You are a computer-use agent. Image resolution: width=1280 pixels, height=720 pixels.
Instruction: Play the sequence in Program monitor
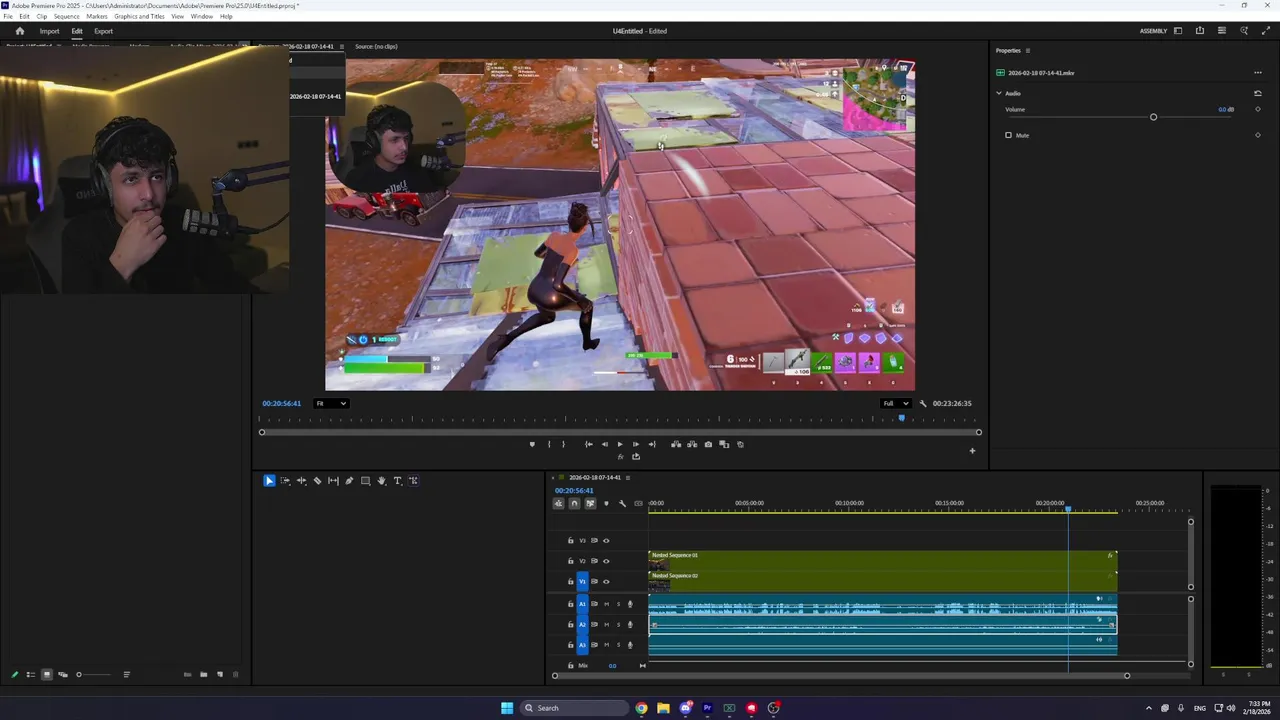(620, 444)
